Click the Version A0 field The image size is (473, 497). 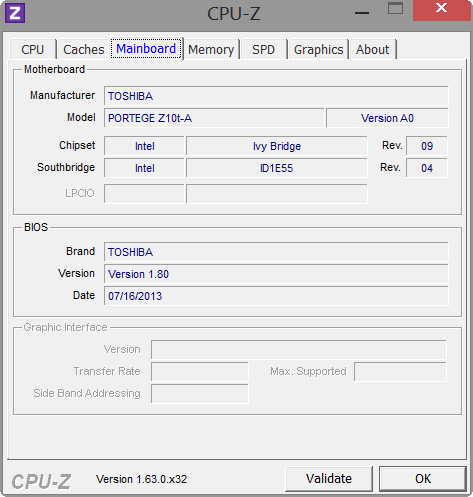pyautogui.click(x=387, y=118)
